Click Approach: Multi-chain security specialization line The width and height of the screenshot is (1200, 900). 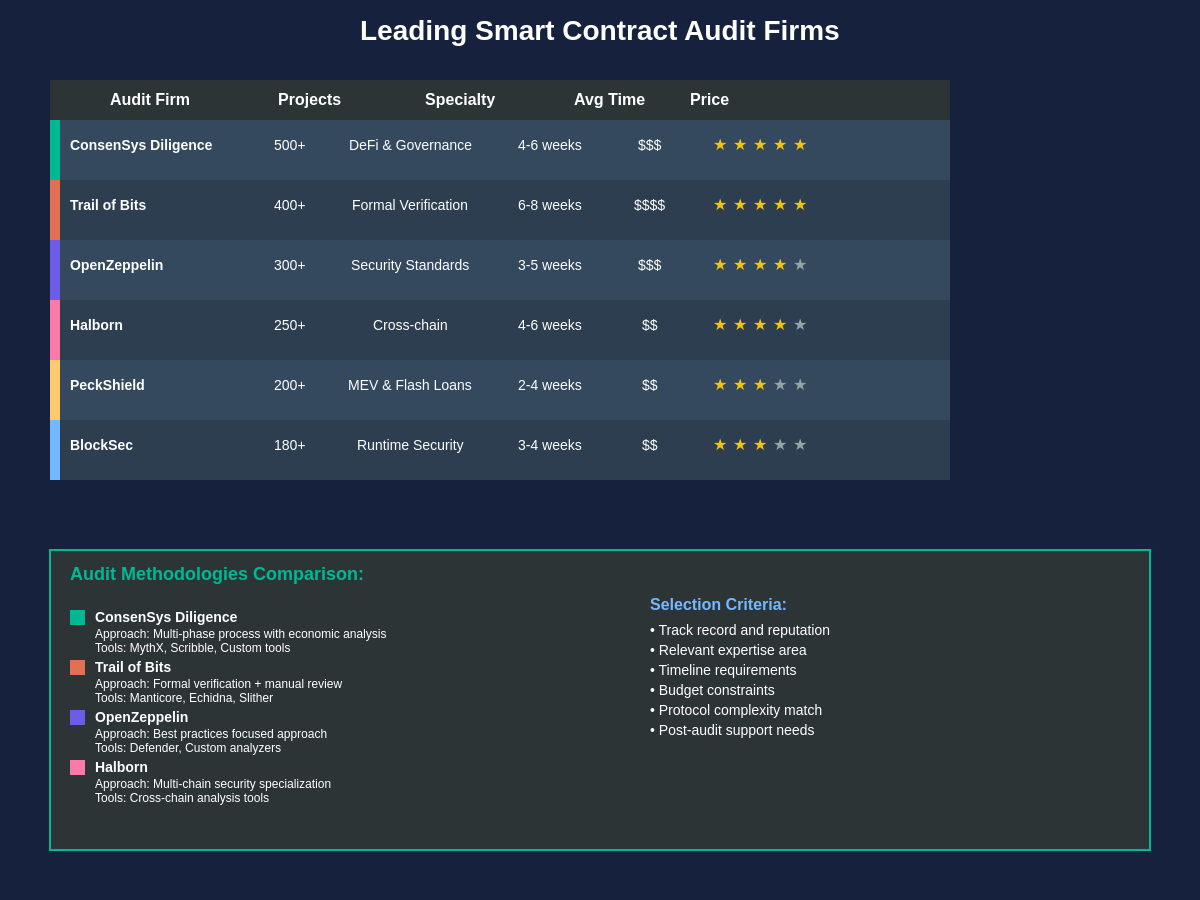[x=213, y=784]
